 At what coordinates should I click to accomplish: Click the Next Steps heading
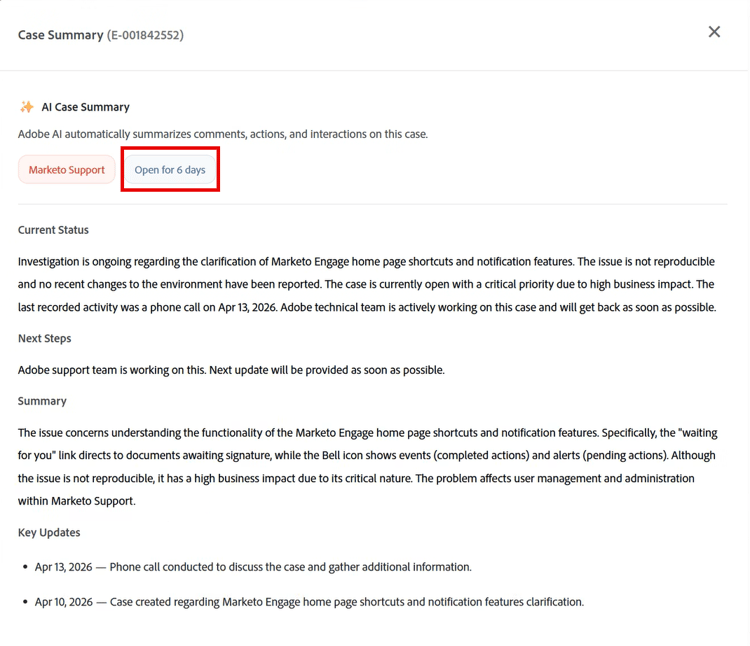[44, 338]
